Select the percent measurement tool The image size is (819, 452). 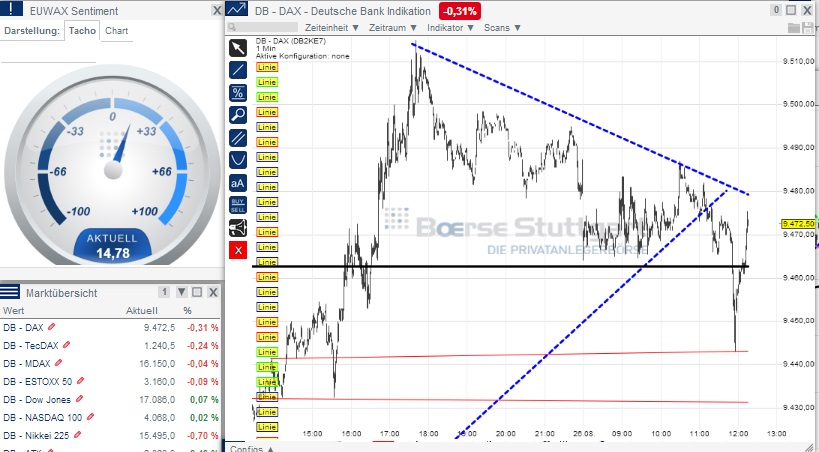point(238,92)
